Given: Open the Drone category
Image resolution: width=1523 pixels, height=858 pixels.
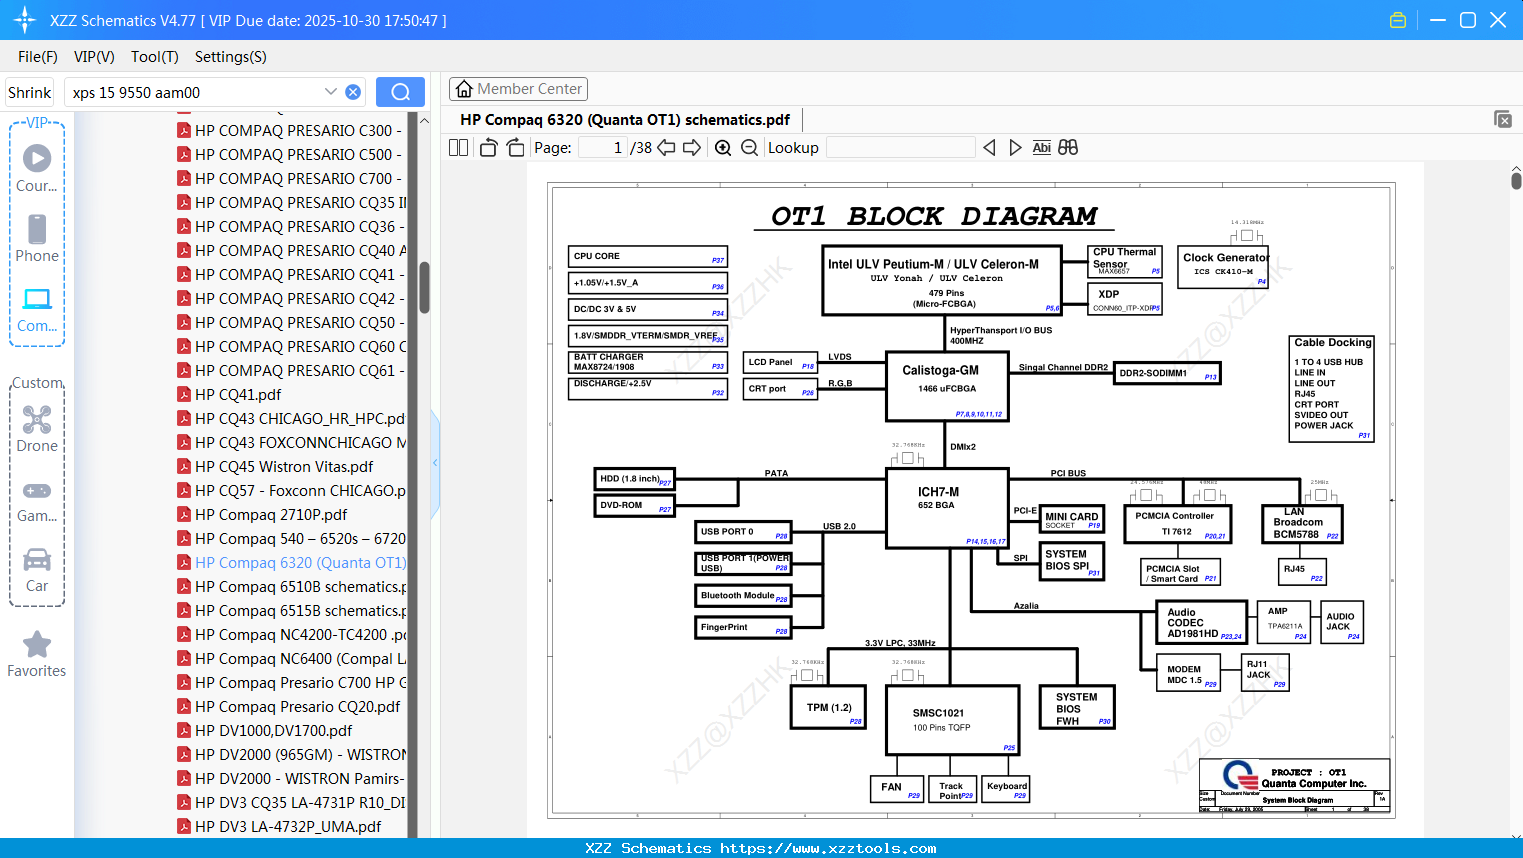Looking at the screenshot, I should (37, 429).
